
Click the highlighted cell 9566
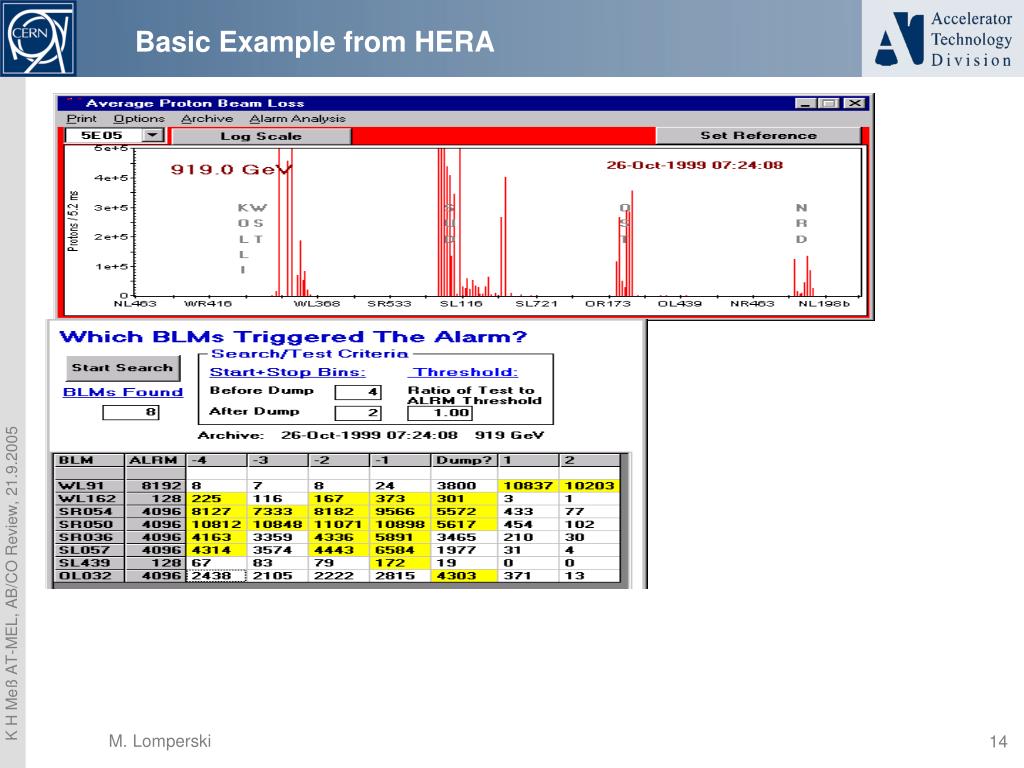(400, 511)
